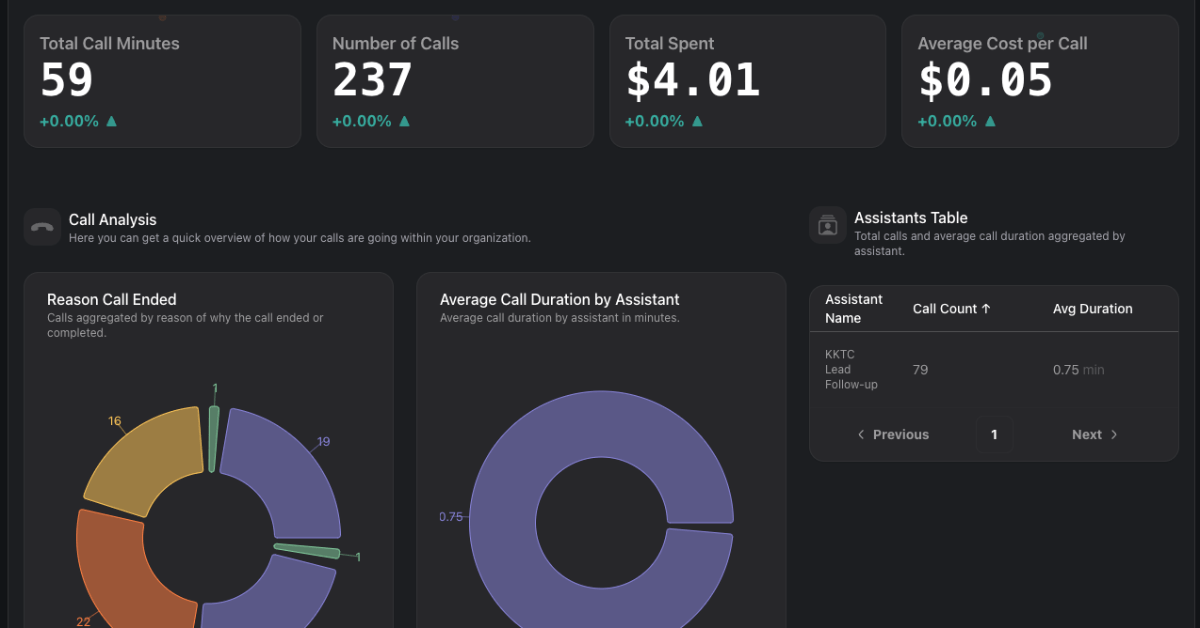Screen dimensions: 1200x628
Task: Select the KKTC Lead Follow-up row
Action: click(994, 370)
